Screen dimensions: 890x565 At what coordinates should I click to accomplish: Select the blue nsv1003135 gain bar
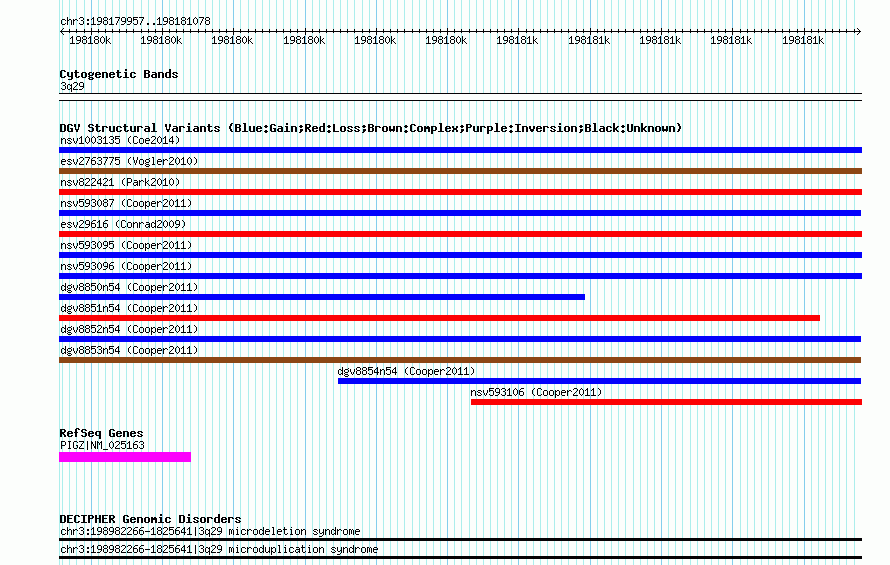[460, 150]
